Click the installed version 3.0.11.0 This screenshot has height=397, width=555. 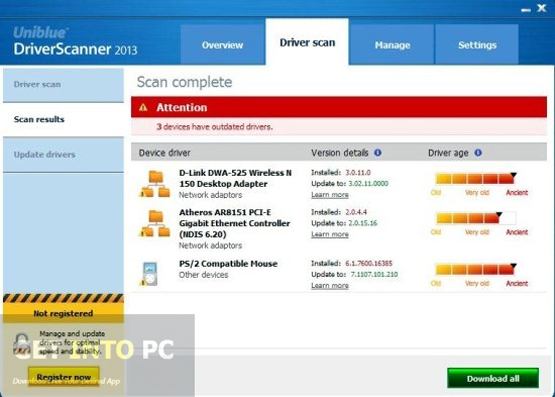(358, 173)
